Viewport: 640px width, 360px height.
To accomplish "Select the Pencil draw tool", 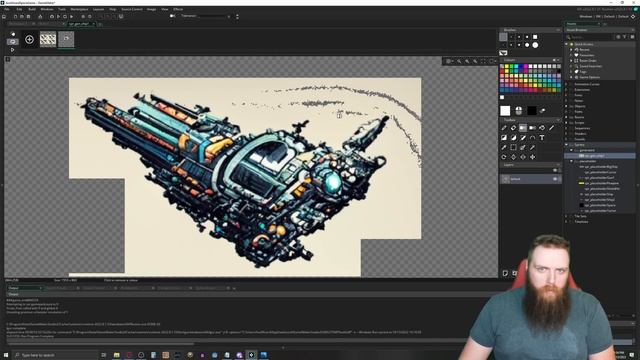I will (x=504, y=128).
